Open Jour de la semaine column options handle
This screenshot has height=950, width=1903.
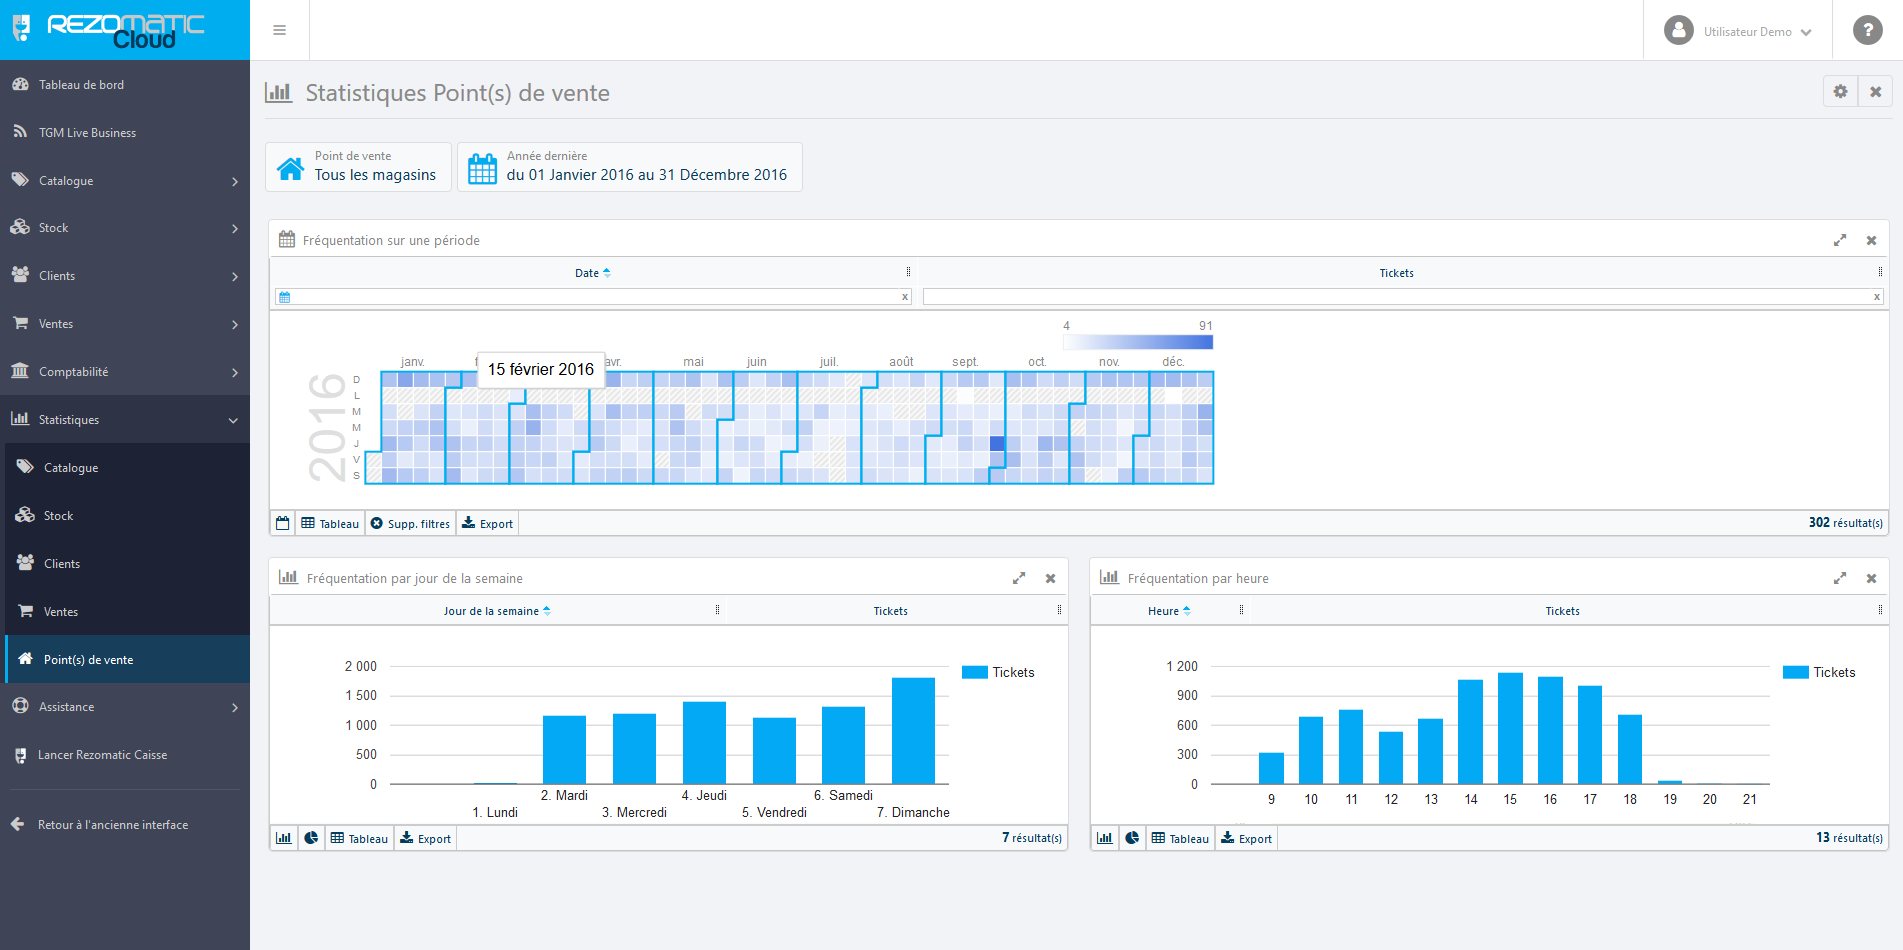click(717, 610)
